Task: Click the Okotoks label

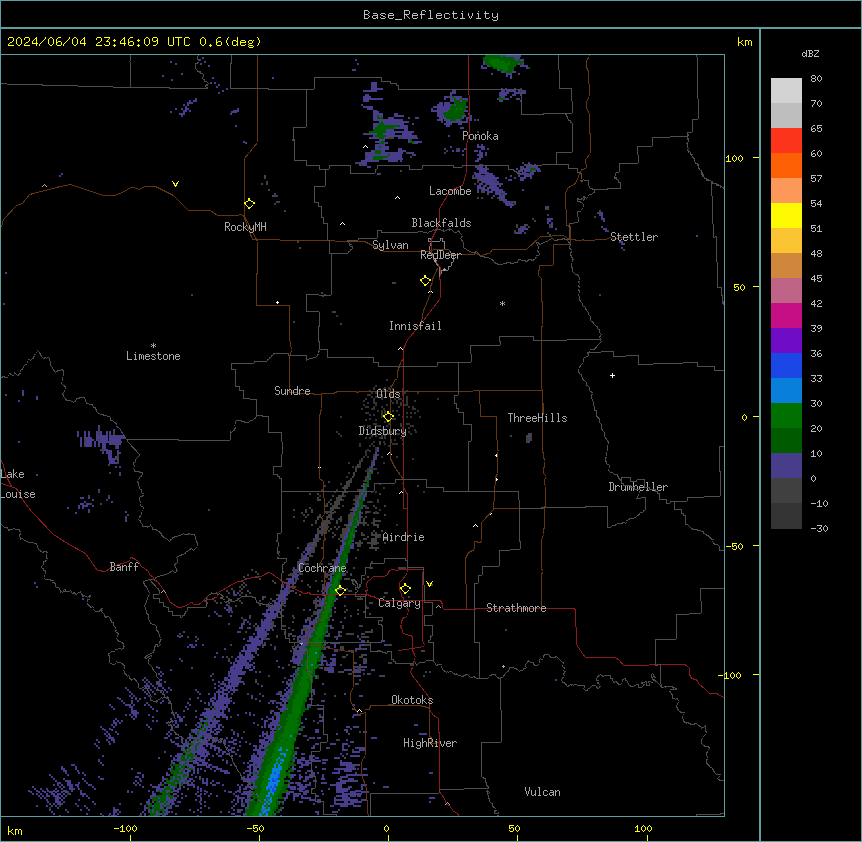Action: [x=412, y=700]
